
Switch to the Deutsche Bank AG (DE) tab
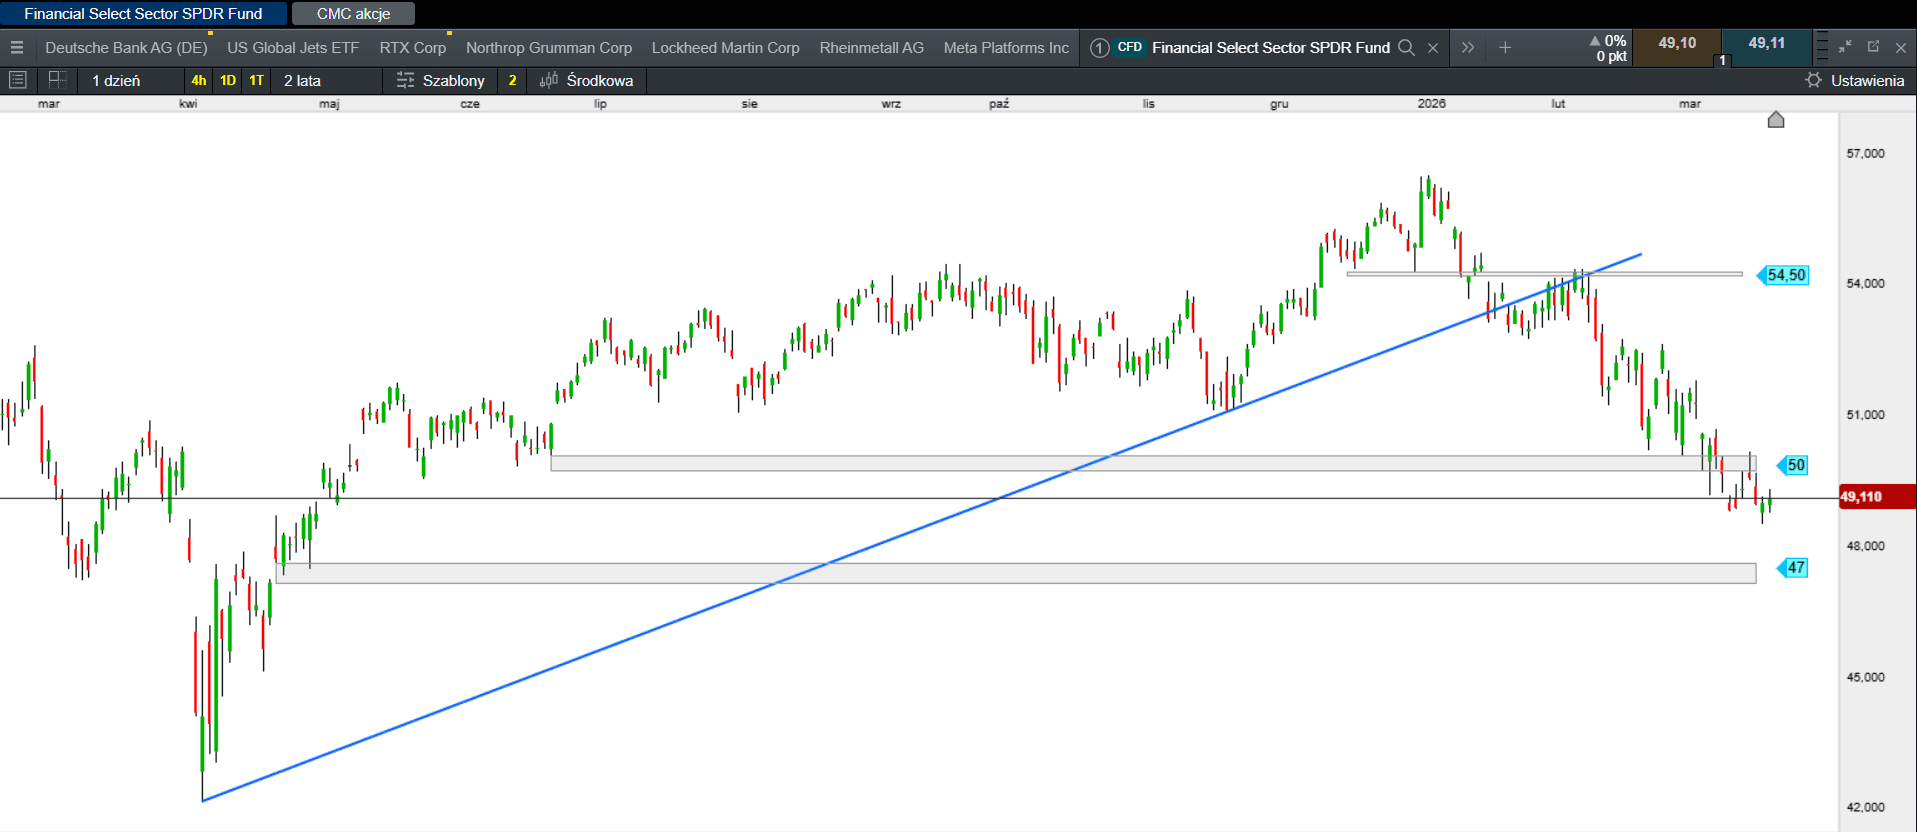click(x=126, y=48)
